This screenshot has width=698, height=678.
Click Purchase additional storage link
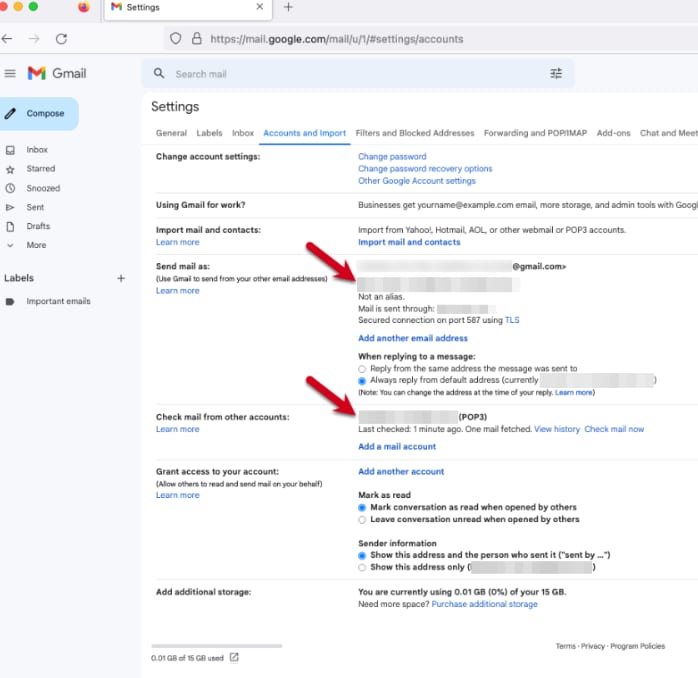pyautogui.click(x=484, y=604)
